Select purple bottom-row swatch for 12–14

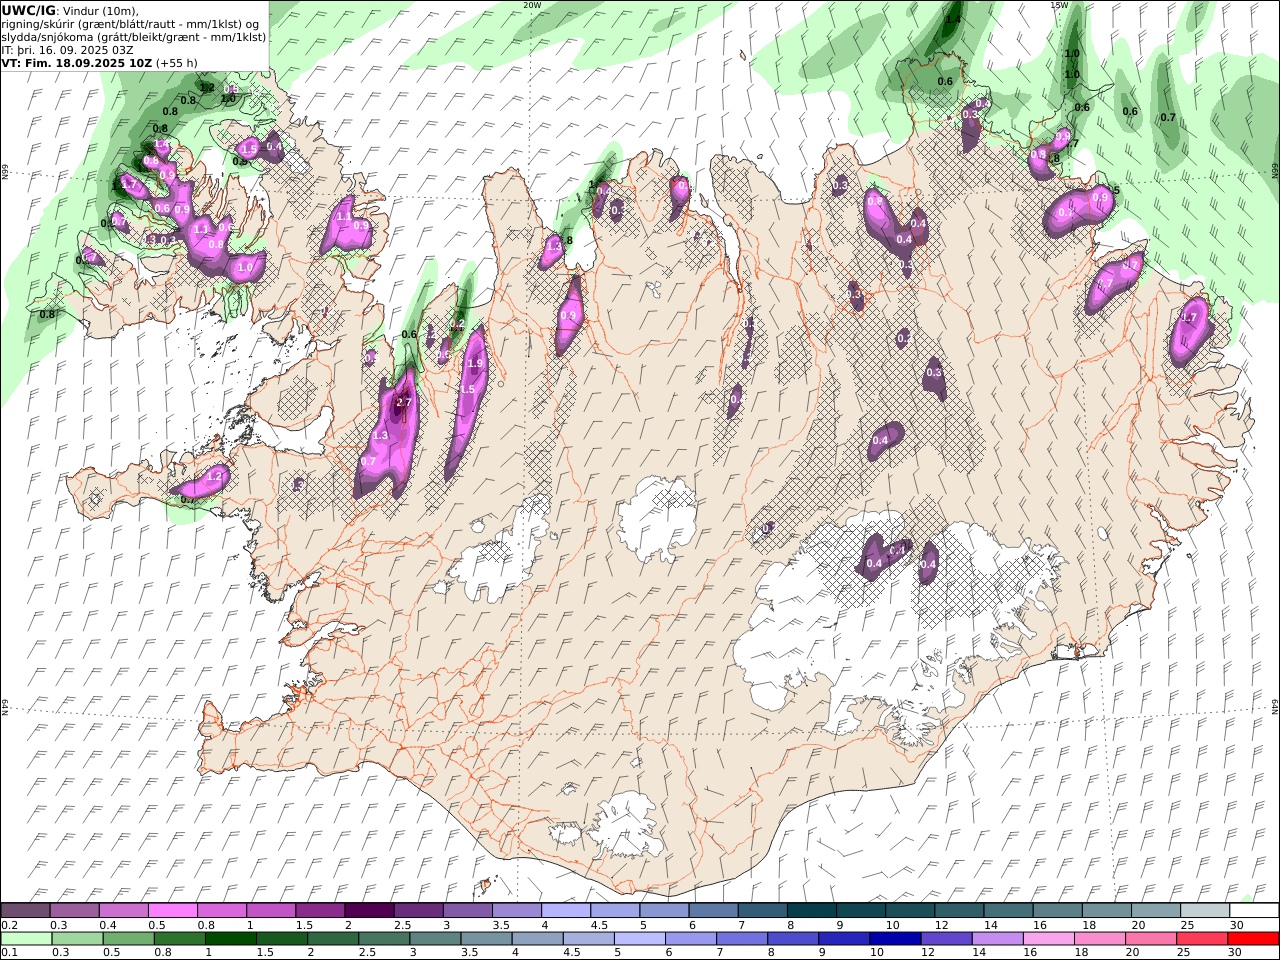945,939
